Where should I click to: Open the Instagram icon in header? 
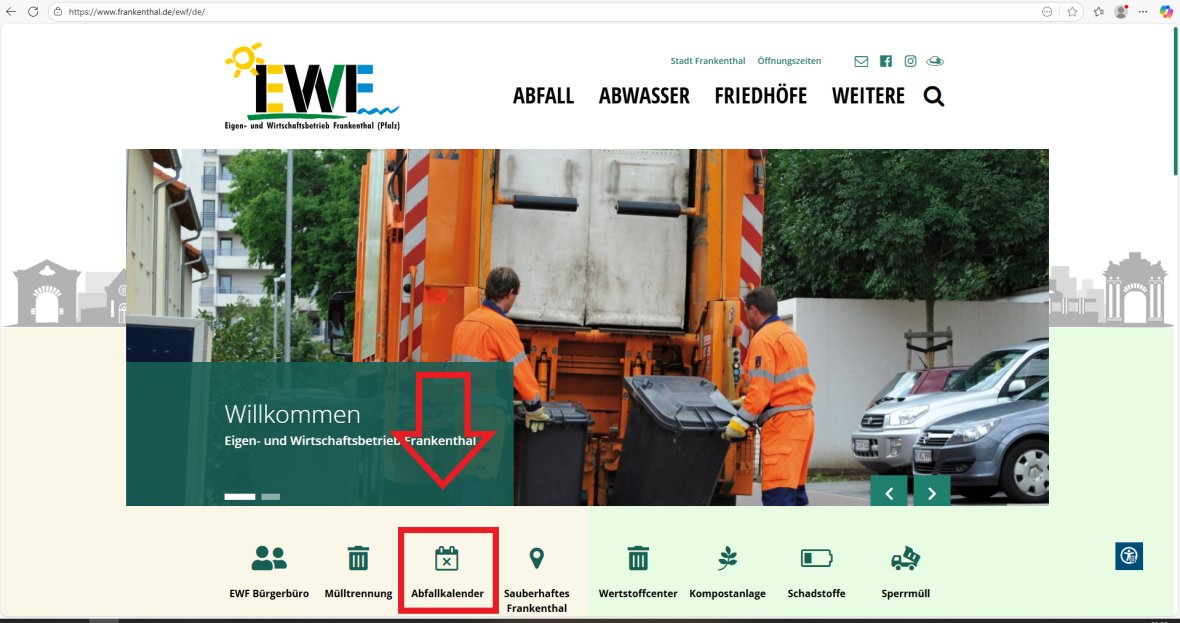coord(910,61)
